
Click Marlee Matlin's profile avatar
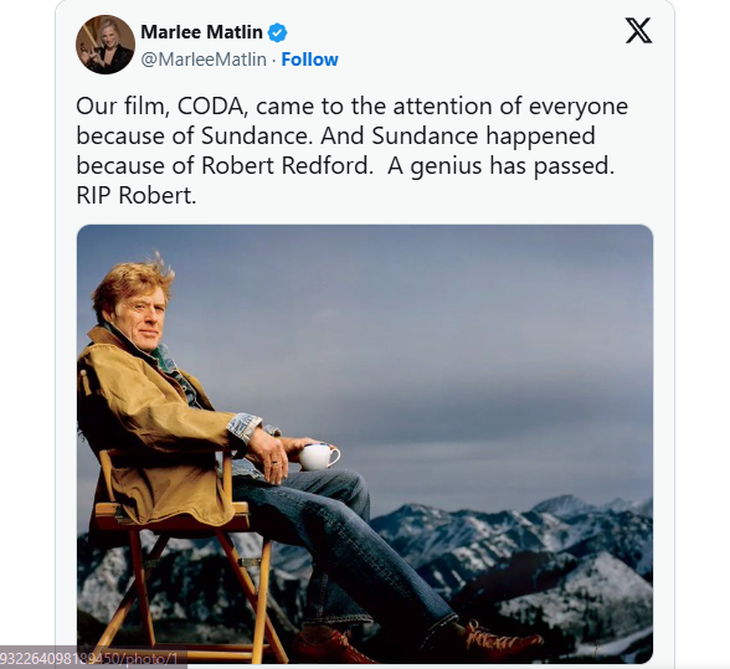105,45
